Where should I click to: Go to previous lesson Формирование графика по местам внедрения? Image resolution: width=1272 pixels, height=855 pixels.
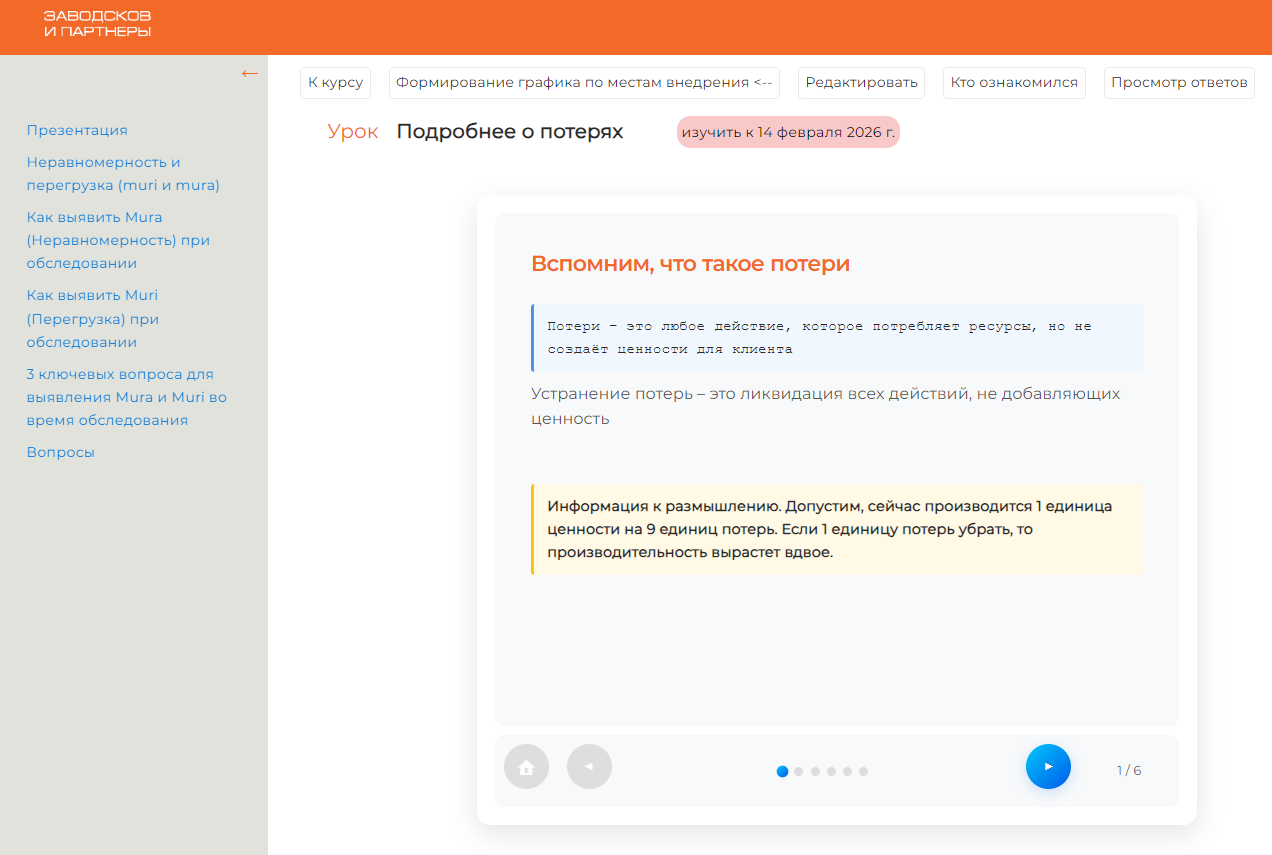click(x=584, y=83)
